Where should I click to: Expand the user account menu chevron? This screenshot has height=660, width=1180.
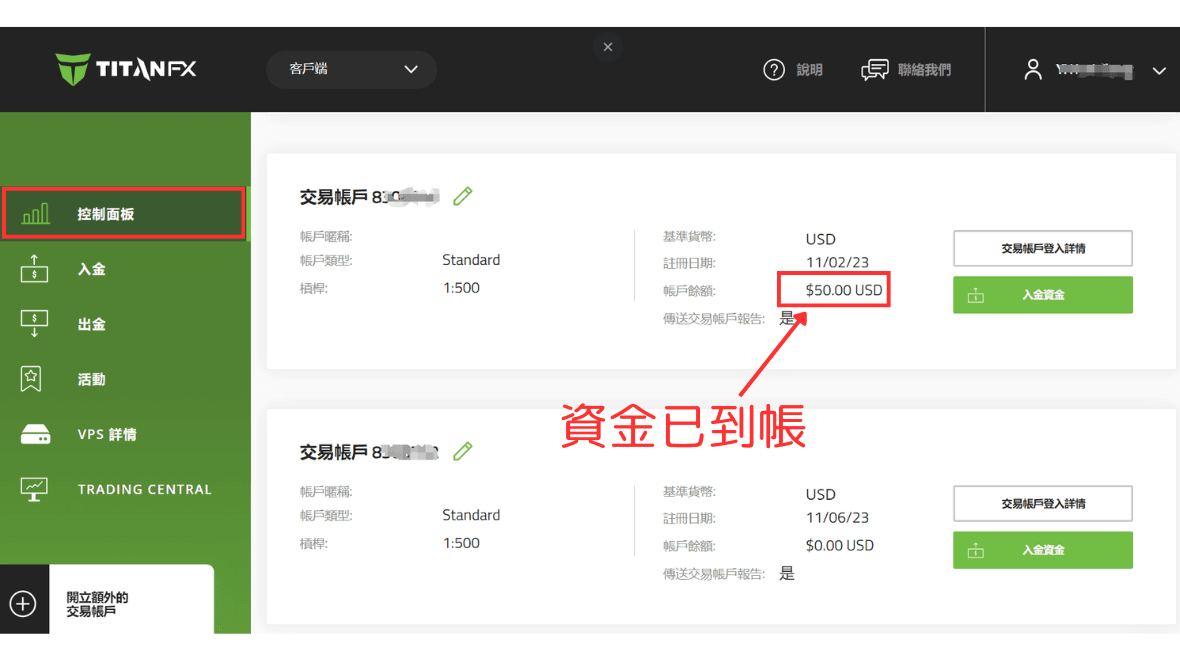point(1158,71)
